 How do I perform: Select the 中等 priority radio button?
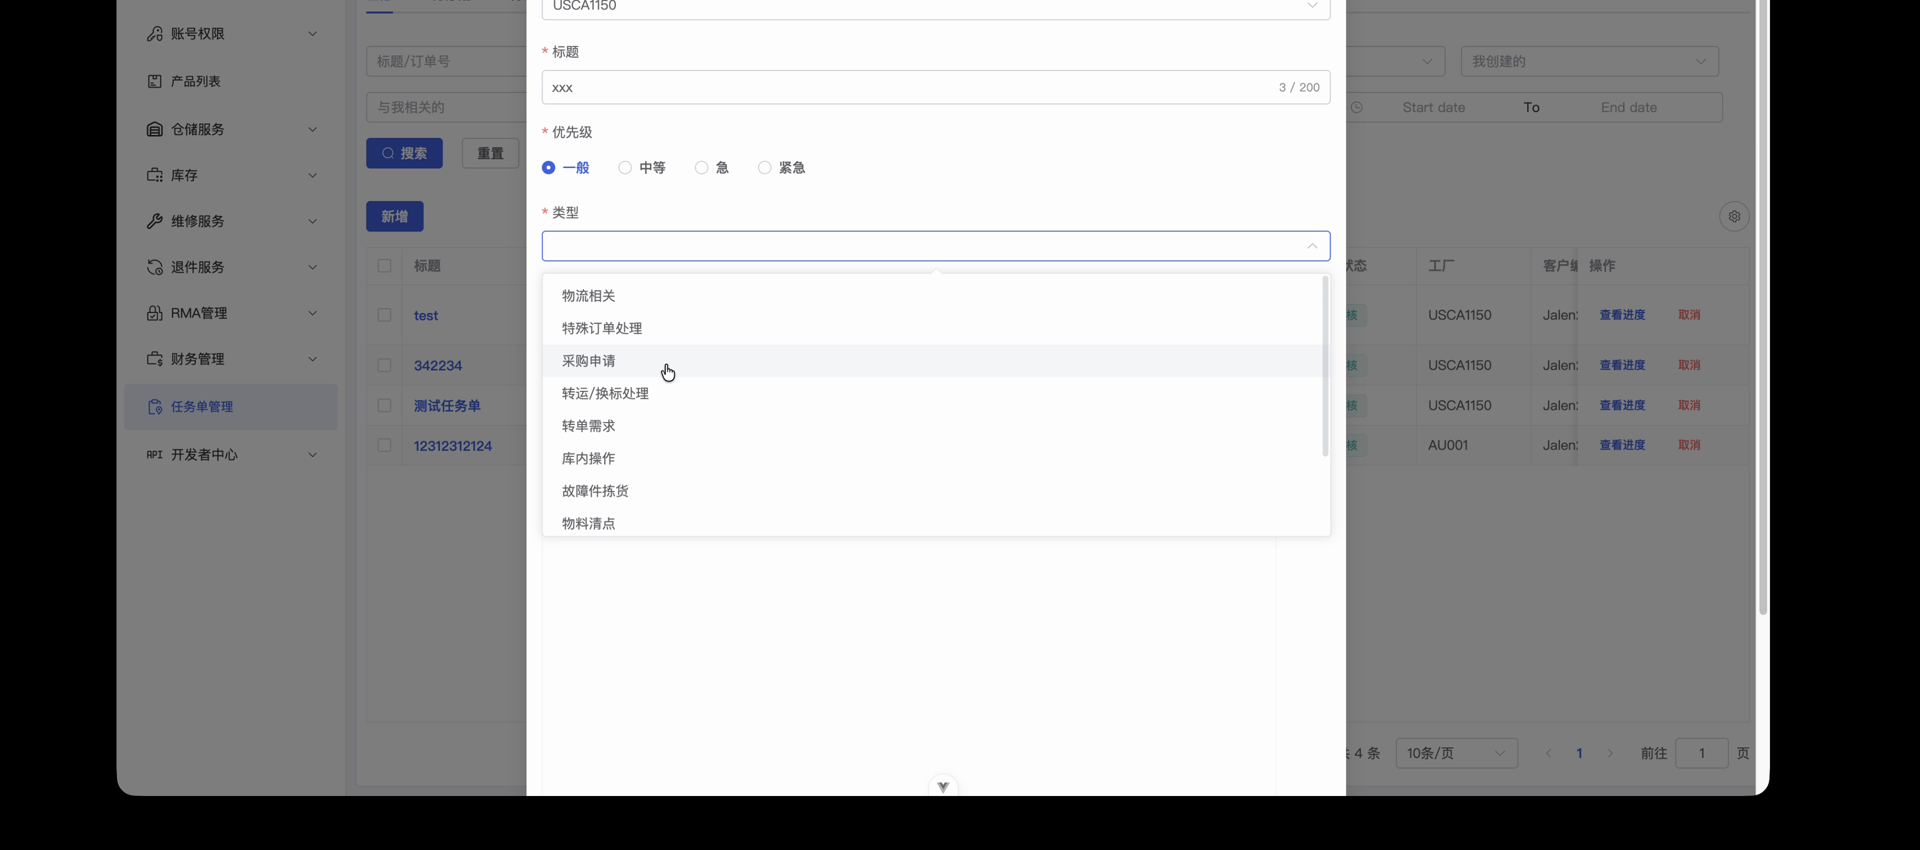625,168
